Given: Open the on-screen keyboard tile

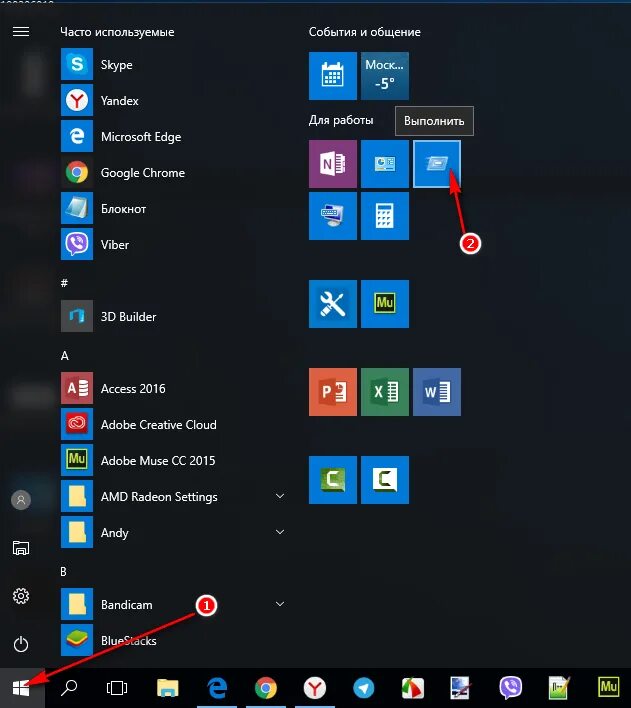Looking at the screenshot, I should pyautogui.click(x=333, y=216).
